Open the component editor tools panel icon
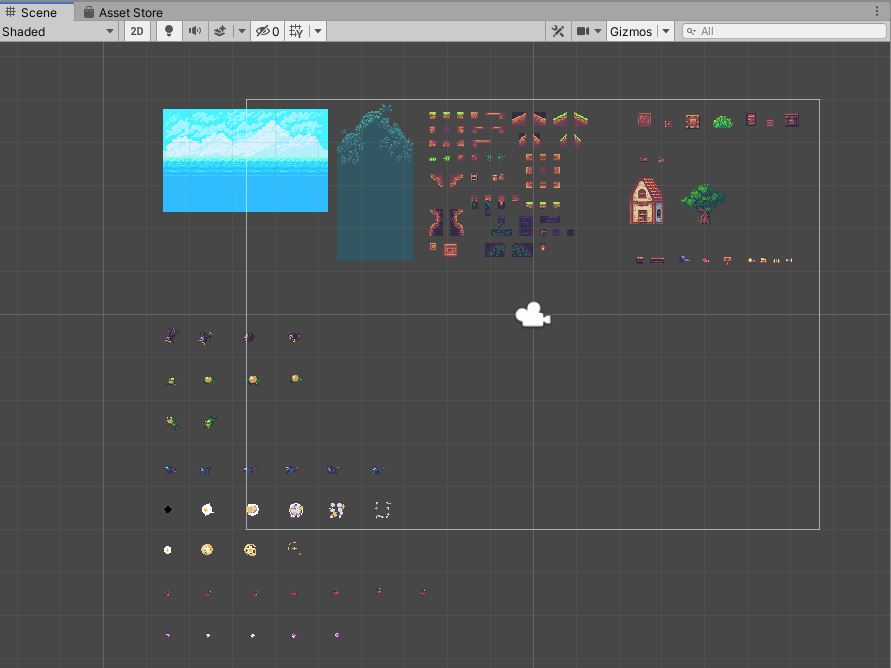891x668 pixels. click(x=558, y=31)
